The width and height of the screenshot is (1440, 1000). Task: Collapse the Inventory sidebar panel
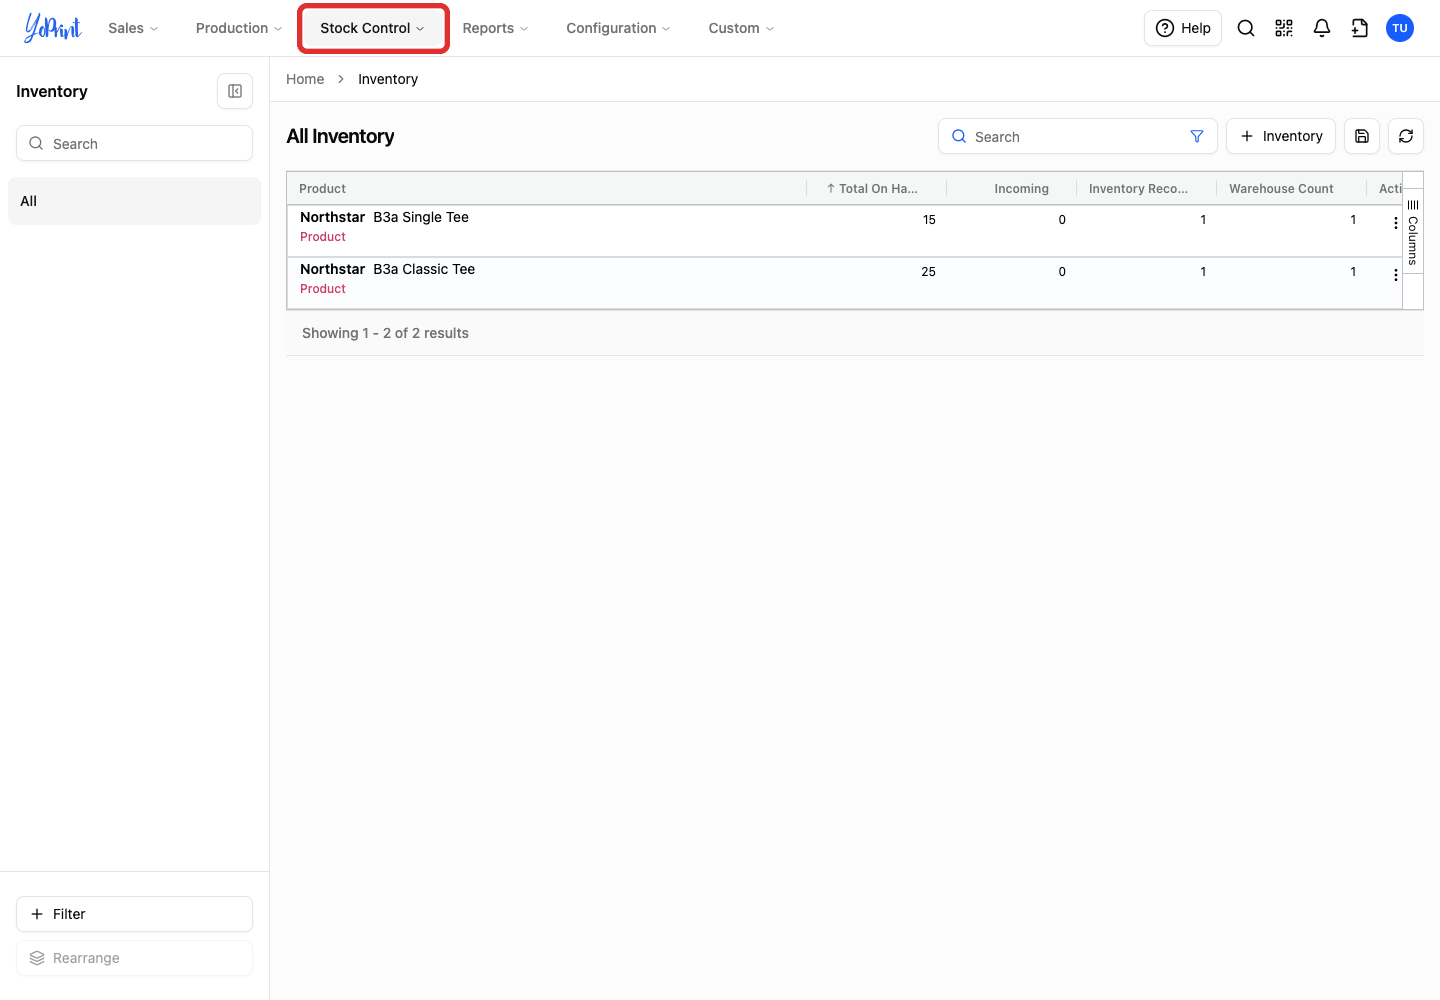point(235,91)
